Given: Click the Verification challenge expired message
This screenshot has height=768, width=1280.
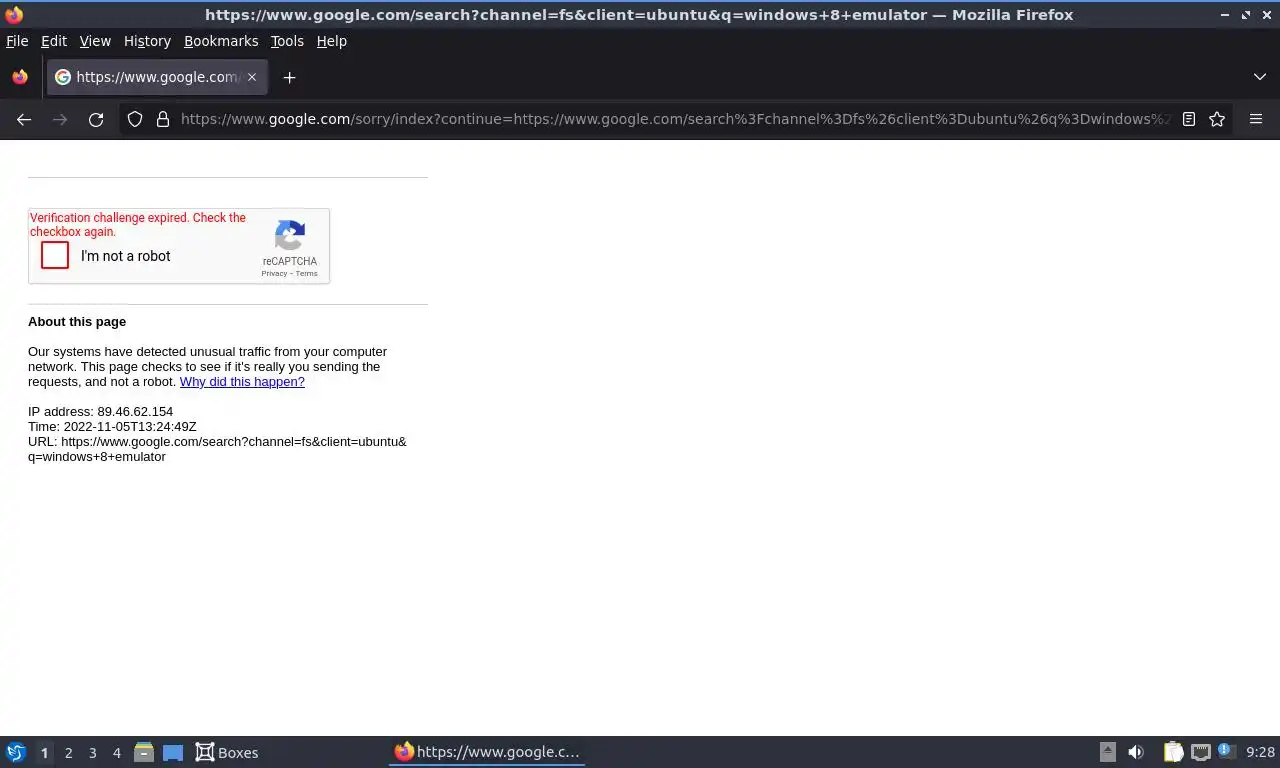Looking at the screenshot, I should (138, 225).
